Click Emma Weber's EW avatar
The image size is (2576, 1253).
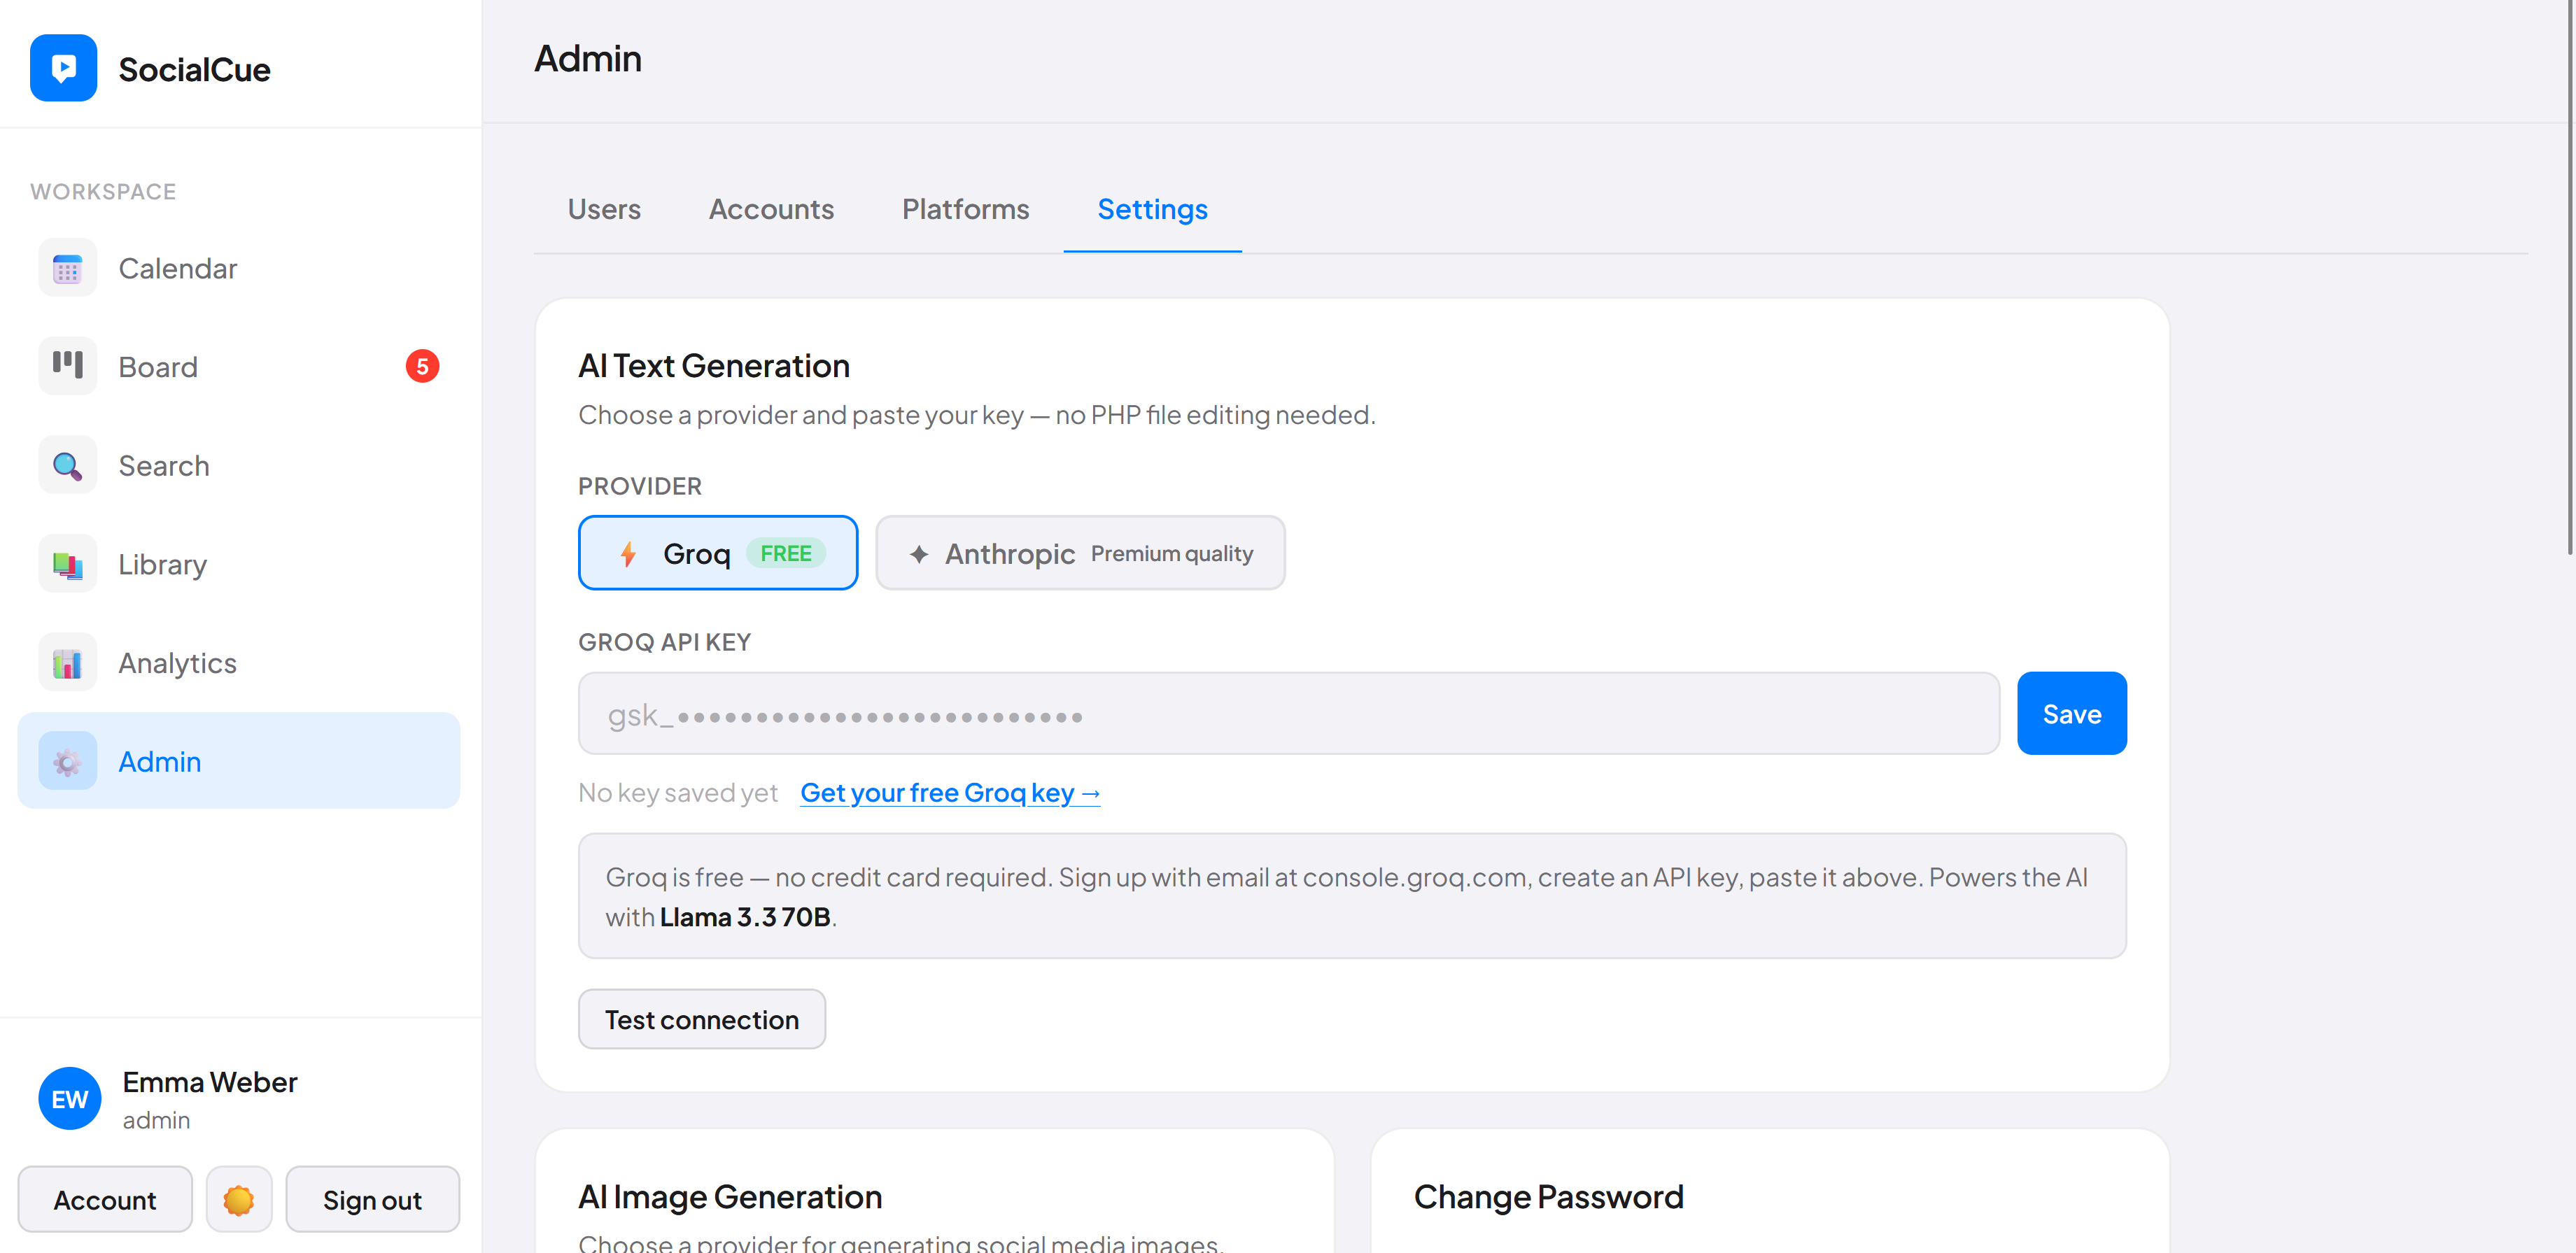point(68,1097)
